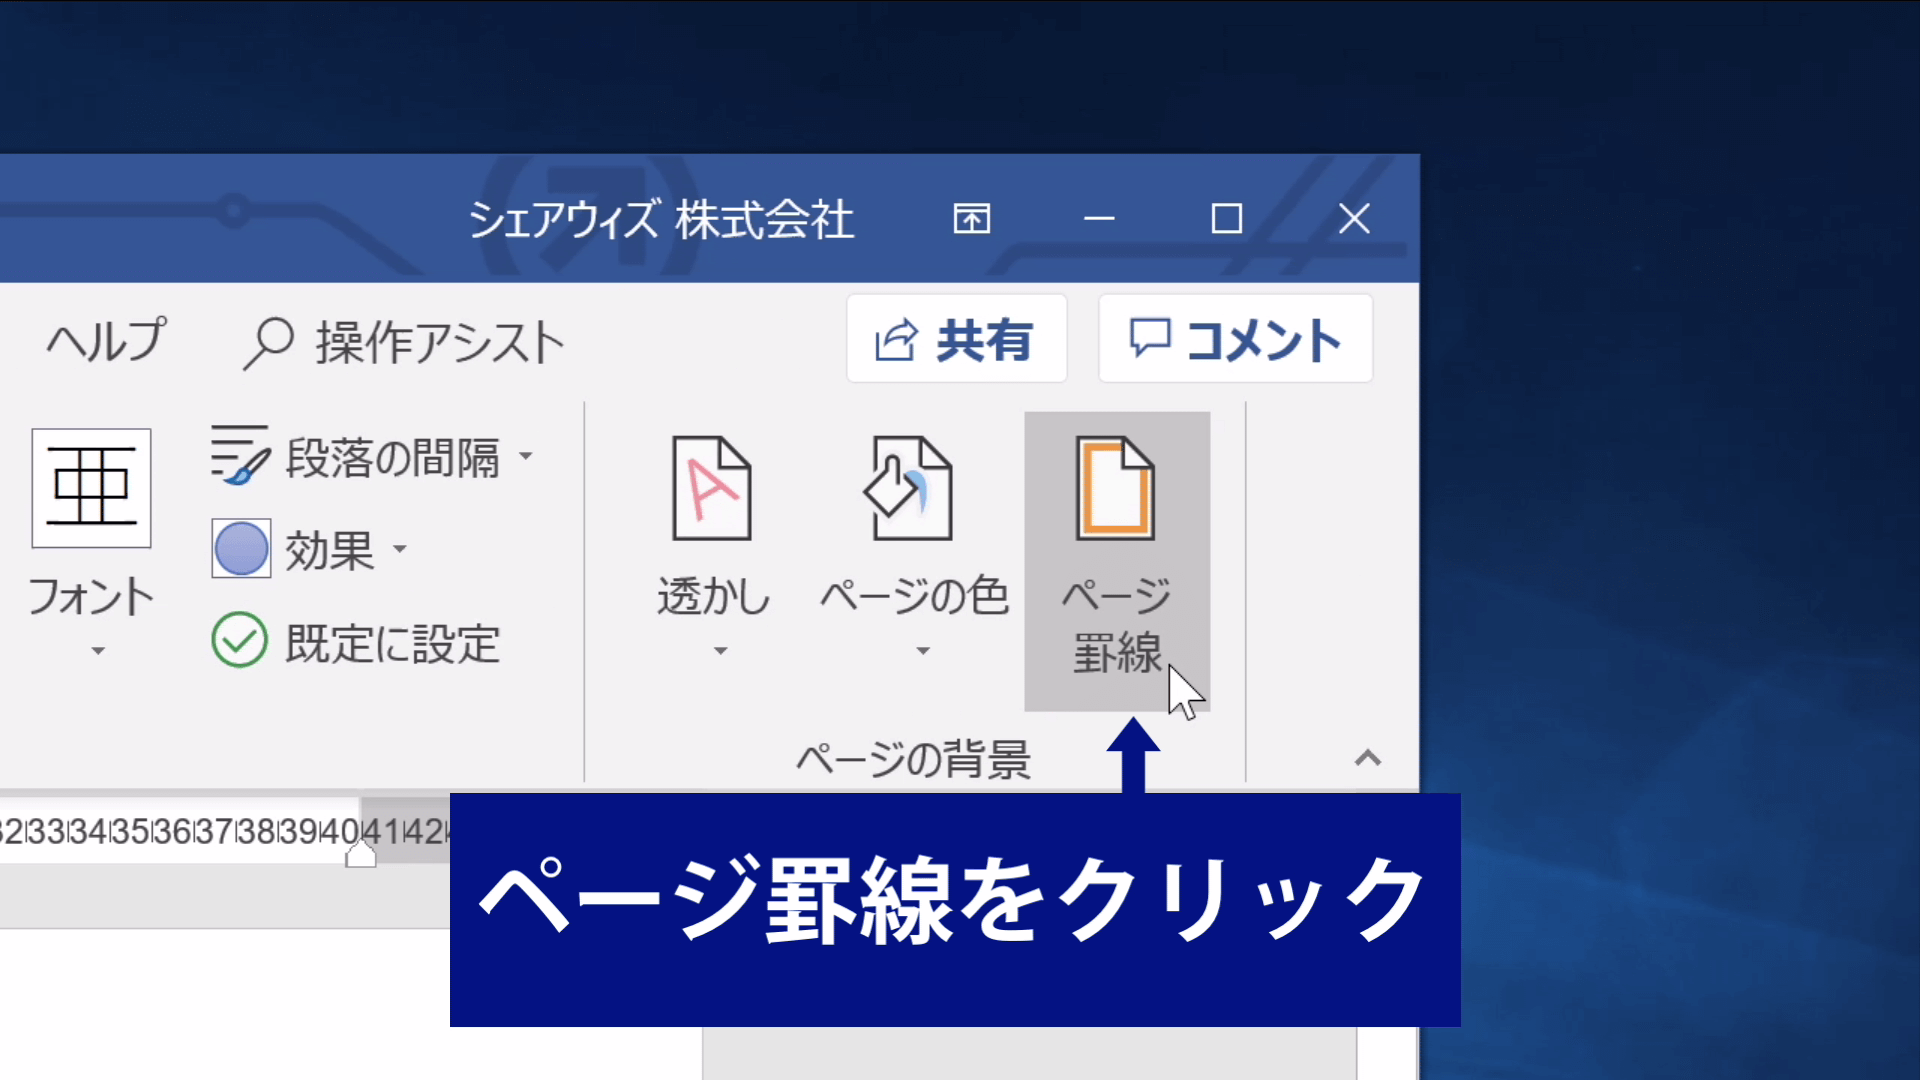This screenshot has height=1080, width=1920.
Task: Collapse the ribbon with the chevron
Action: 1368,758
